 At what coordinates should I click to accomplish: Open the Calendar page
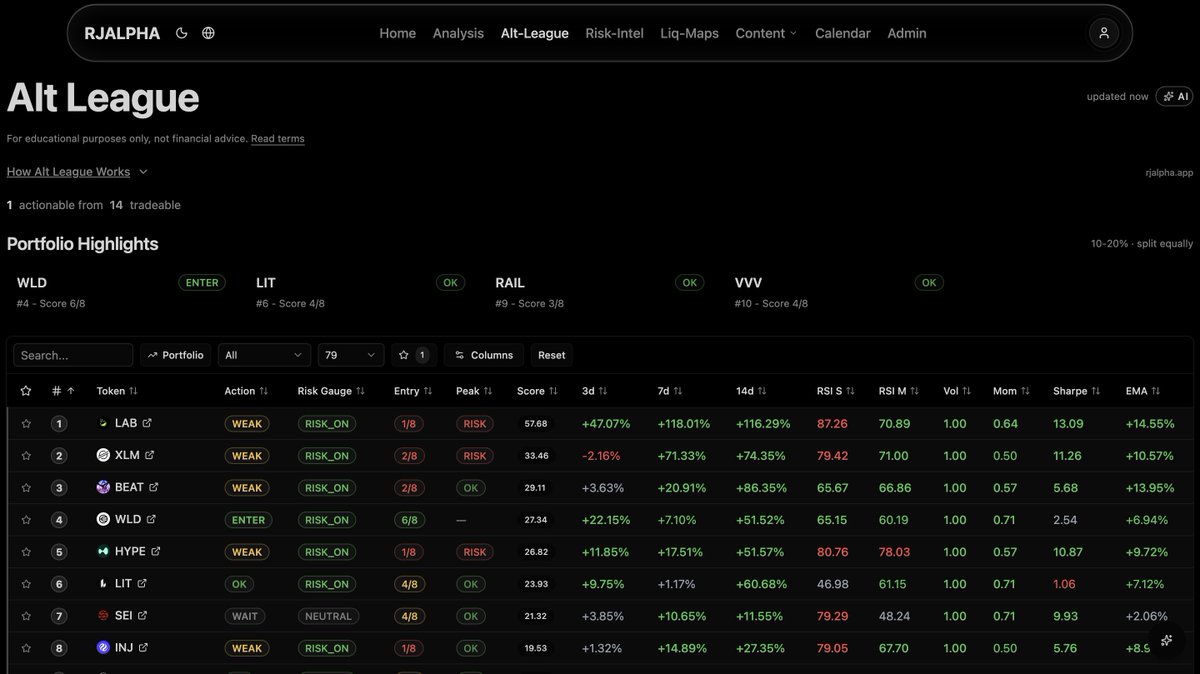point(843,33)
